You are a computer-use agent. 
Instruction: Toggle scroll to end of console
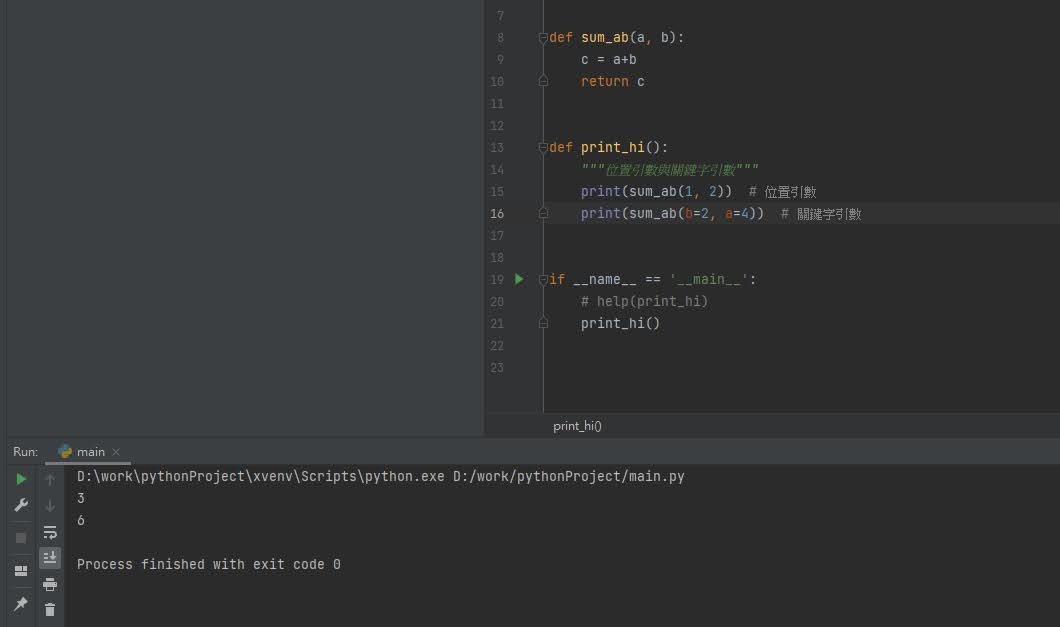click(50, 557)
